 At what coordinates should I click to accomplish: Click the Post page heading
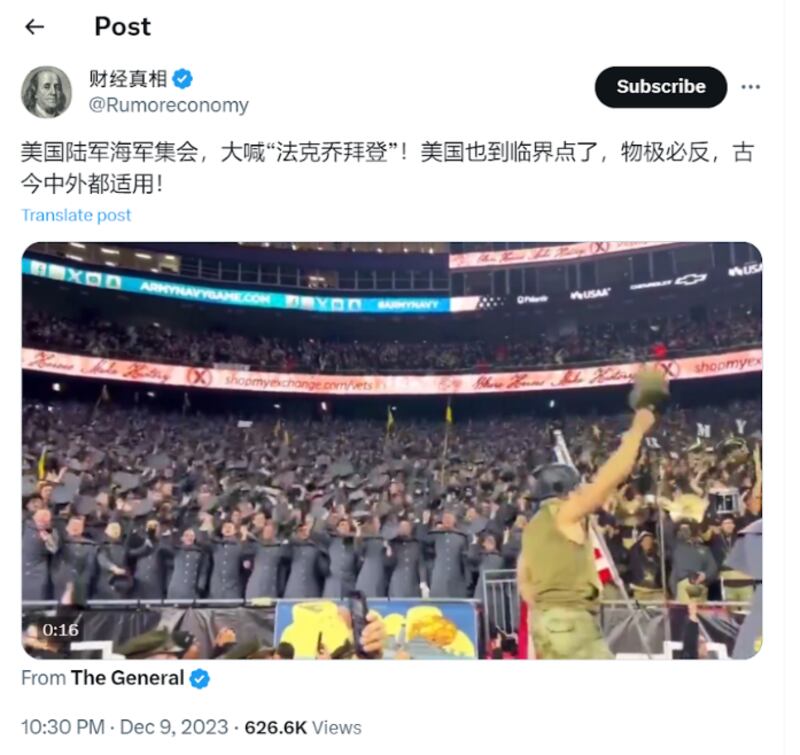pos(123,27)
